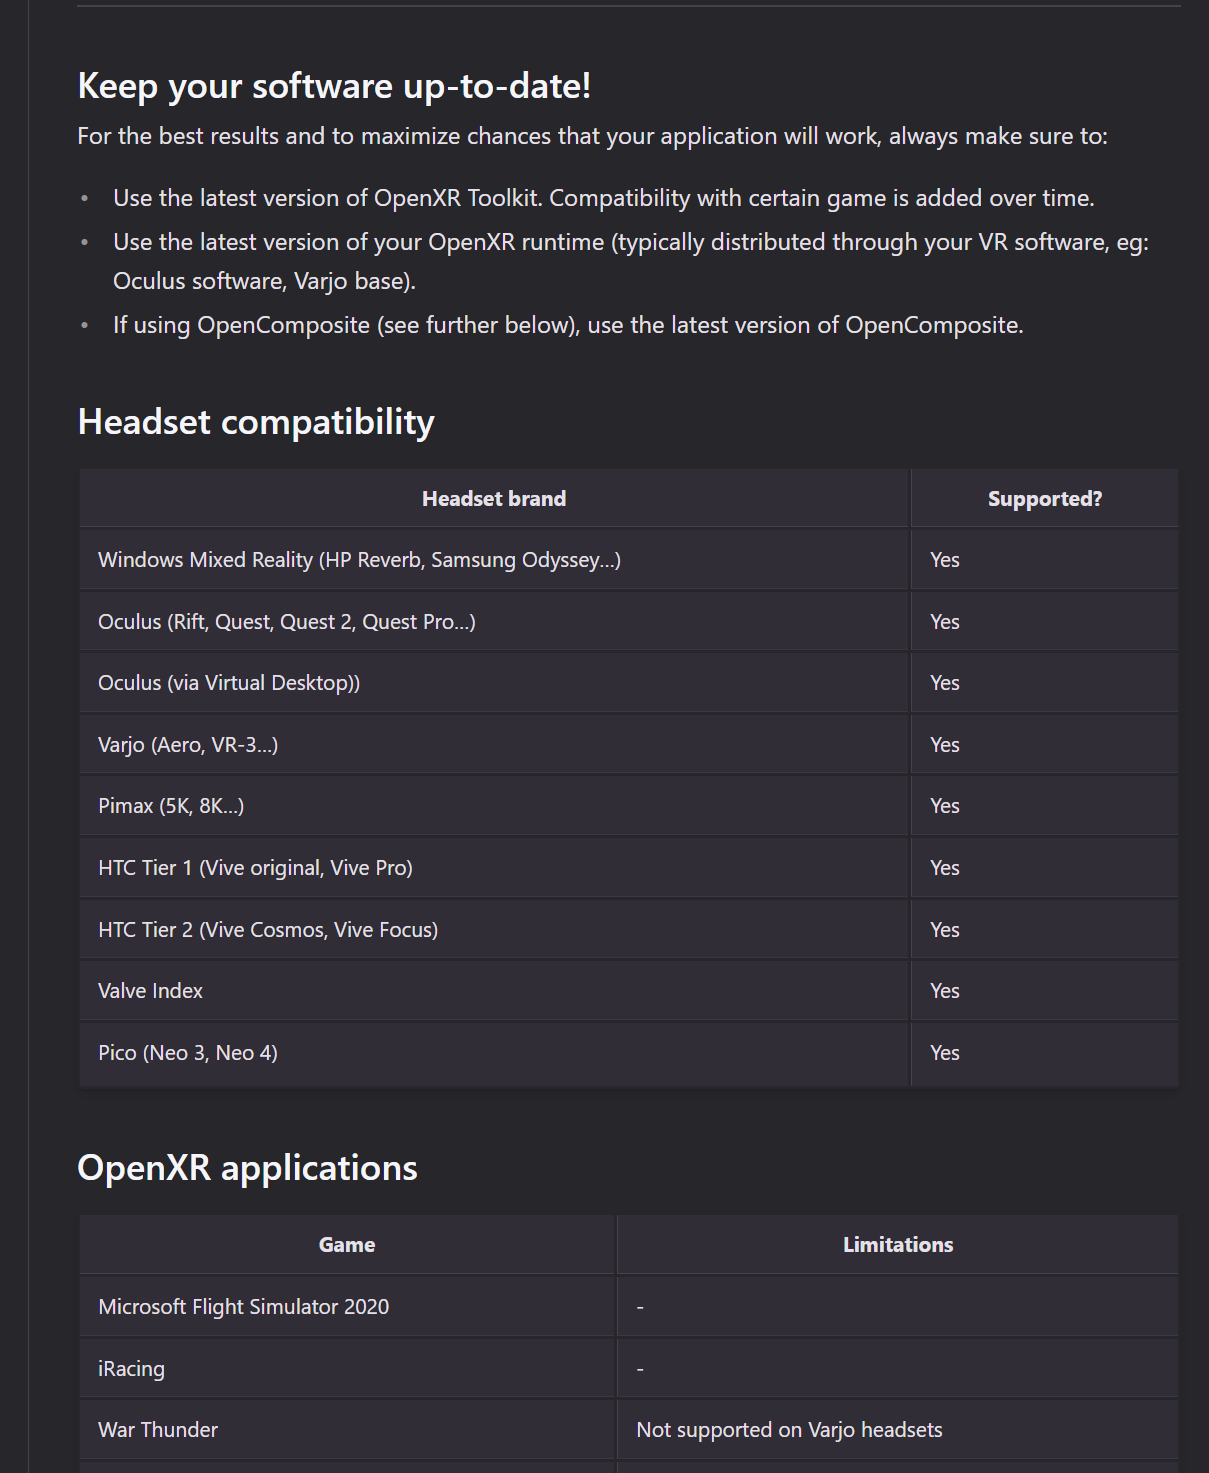The width and height of the screenshot is (1209, 1473).
Task: Click the Pico (Neo 3, Neo 4) cell
Action: [x=188, y=1053]
